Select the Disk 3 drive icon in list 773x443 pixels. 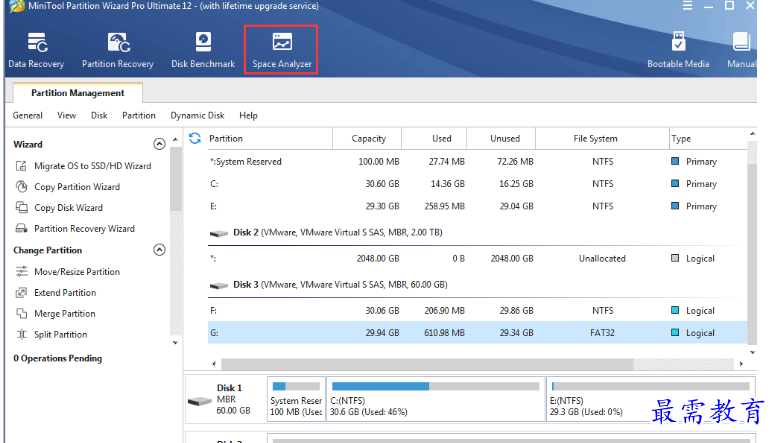tap(218, 285)
